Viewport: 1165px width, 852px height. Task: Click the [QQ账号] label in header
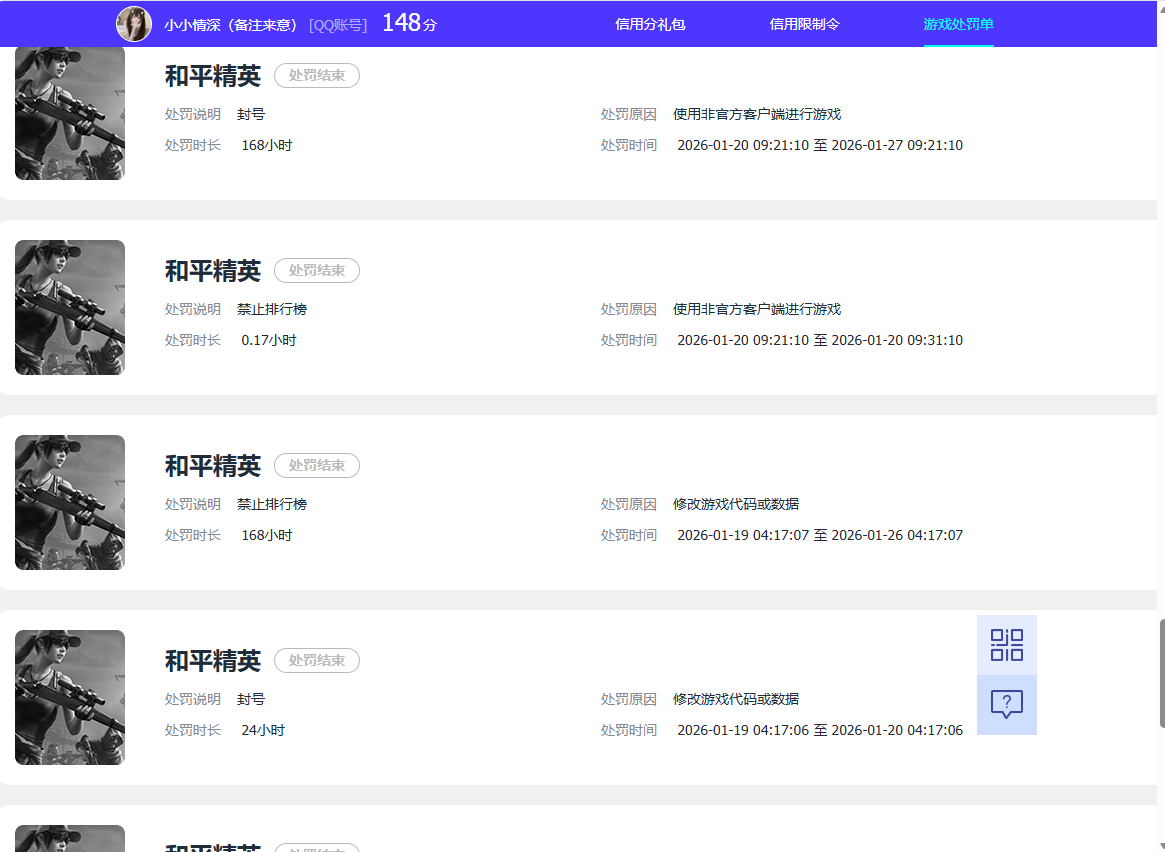[338, 25]
